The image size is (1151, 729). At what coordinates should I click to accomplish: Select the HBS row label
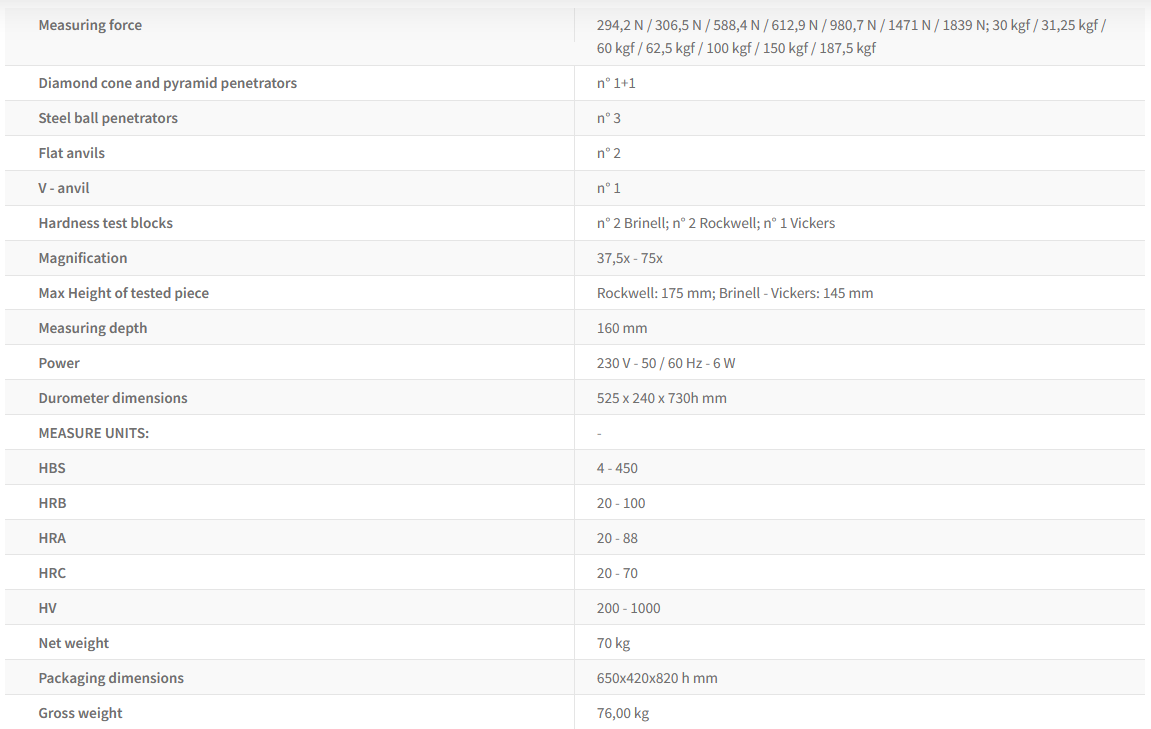click(x=52, y=468)
